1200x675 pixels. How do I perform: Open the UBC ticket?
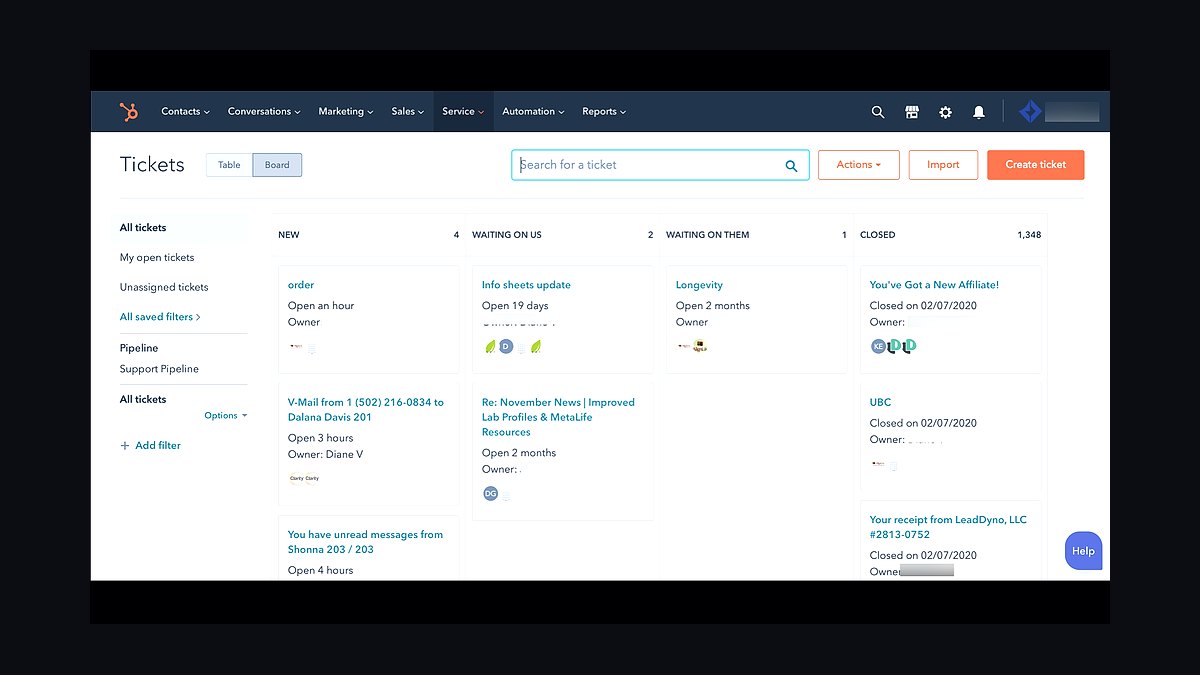[880, 403]
